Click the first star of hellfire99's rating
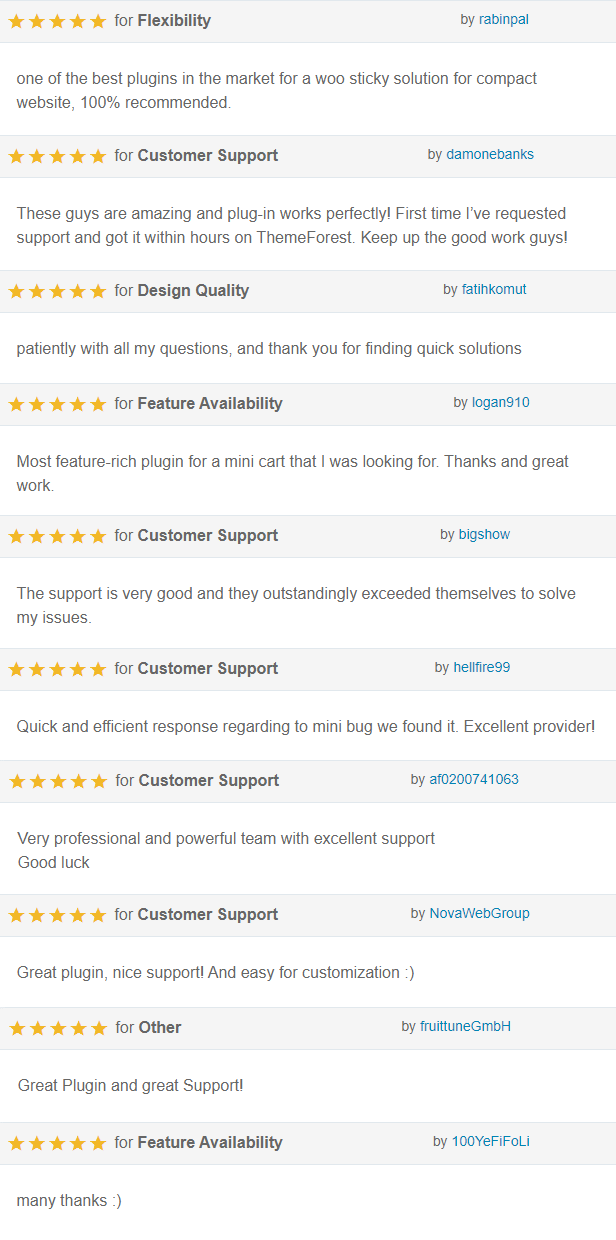 [x=15, y=668]
